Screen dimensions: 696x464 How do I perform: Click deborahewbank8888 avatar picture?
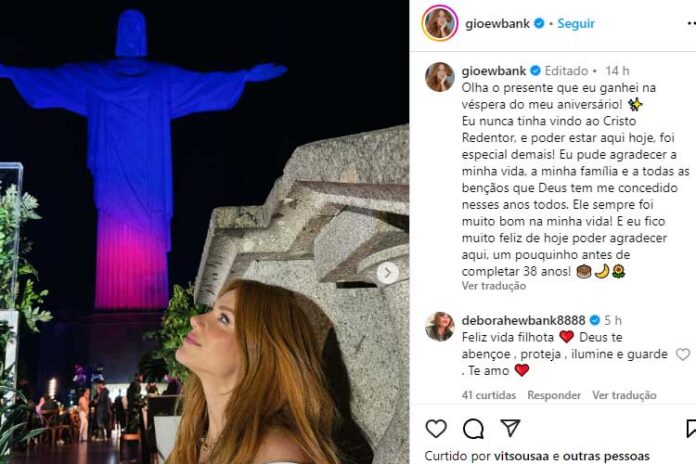pyautogui.click(x=440, y=325)
